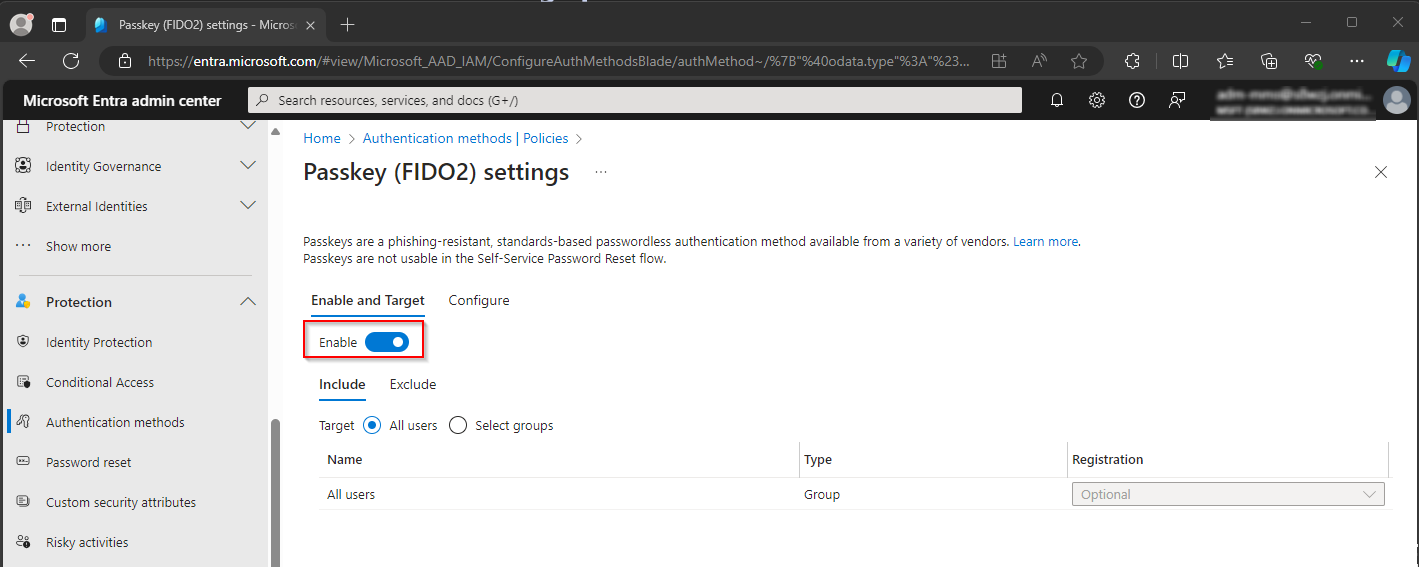Add page to favorites star icon
Image resolution: width=1419 pixels, height=567 pixels.
pyautogui.click(x=1079, y=61)
